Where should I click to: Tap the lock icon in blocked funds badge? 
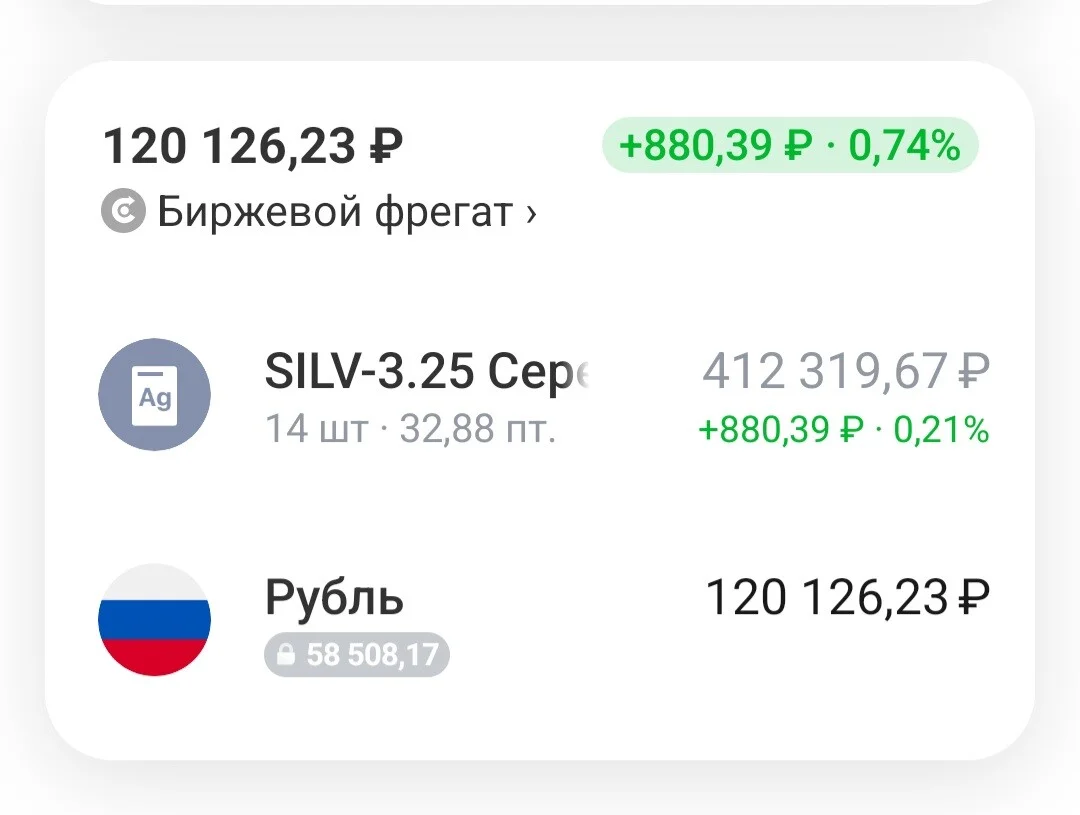(286, 654)
